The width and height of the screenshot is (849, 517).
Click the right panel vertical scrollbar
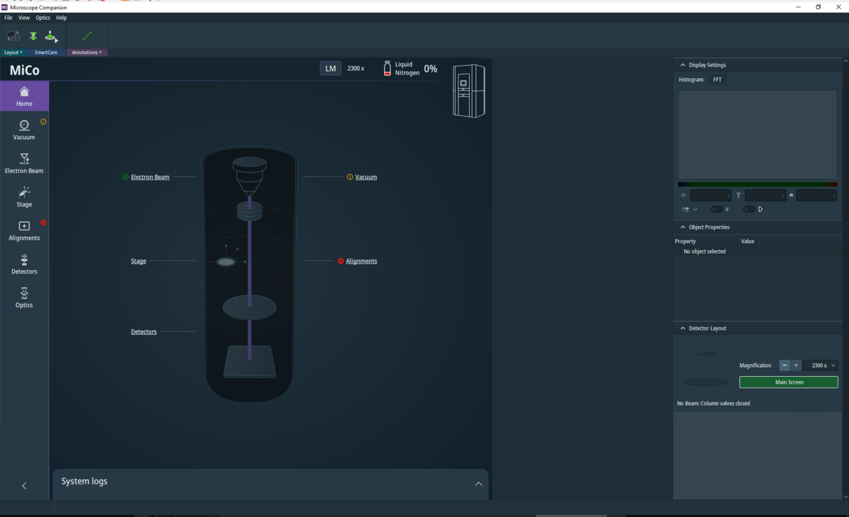[845, 278]
